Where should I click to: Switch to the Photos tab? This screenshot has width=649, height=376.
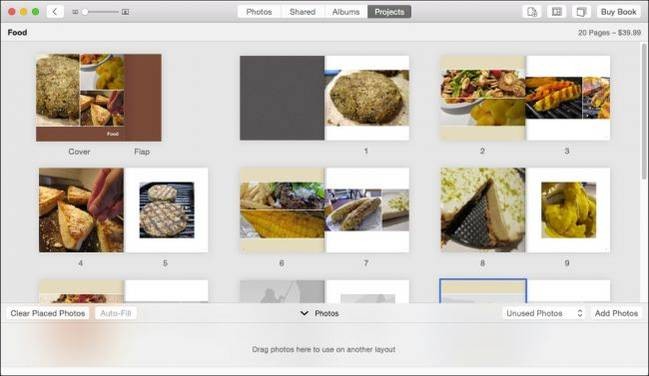click(x=259, y=12)
